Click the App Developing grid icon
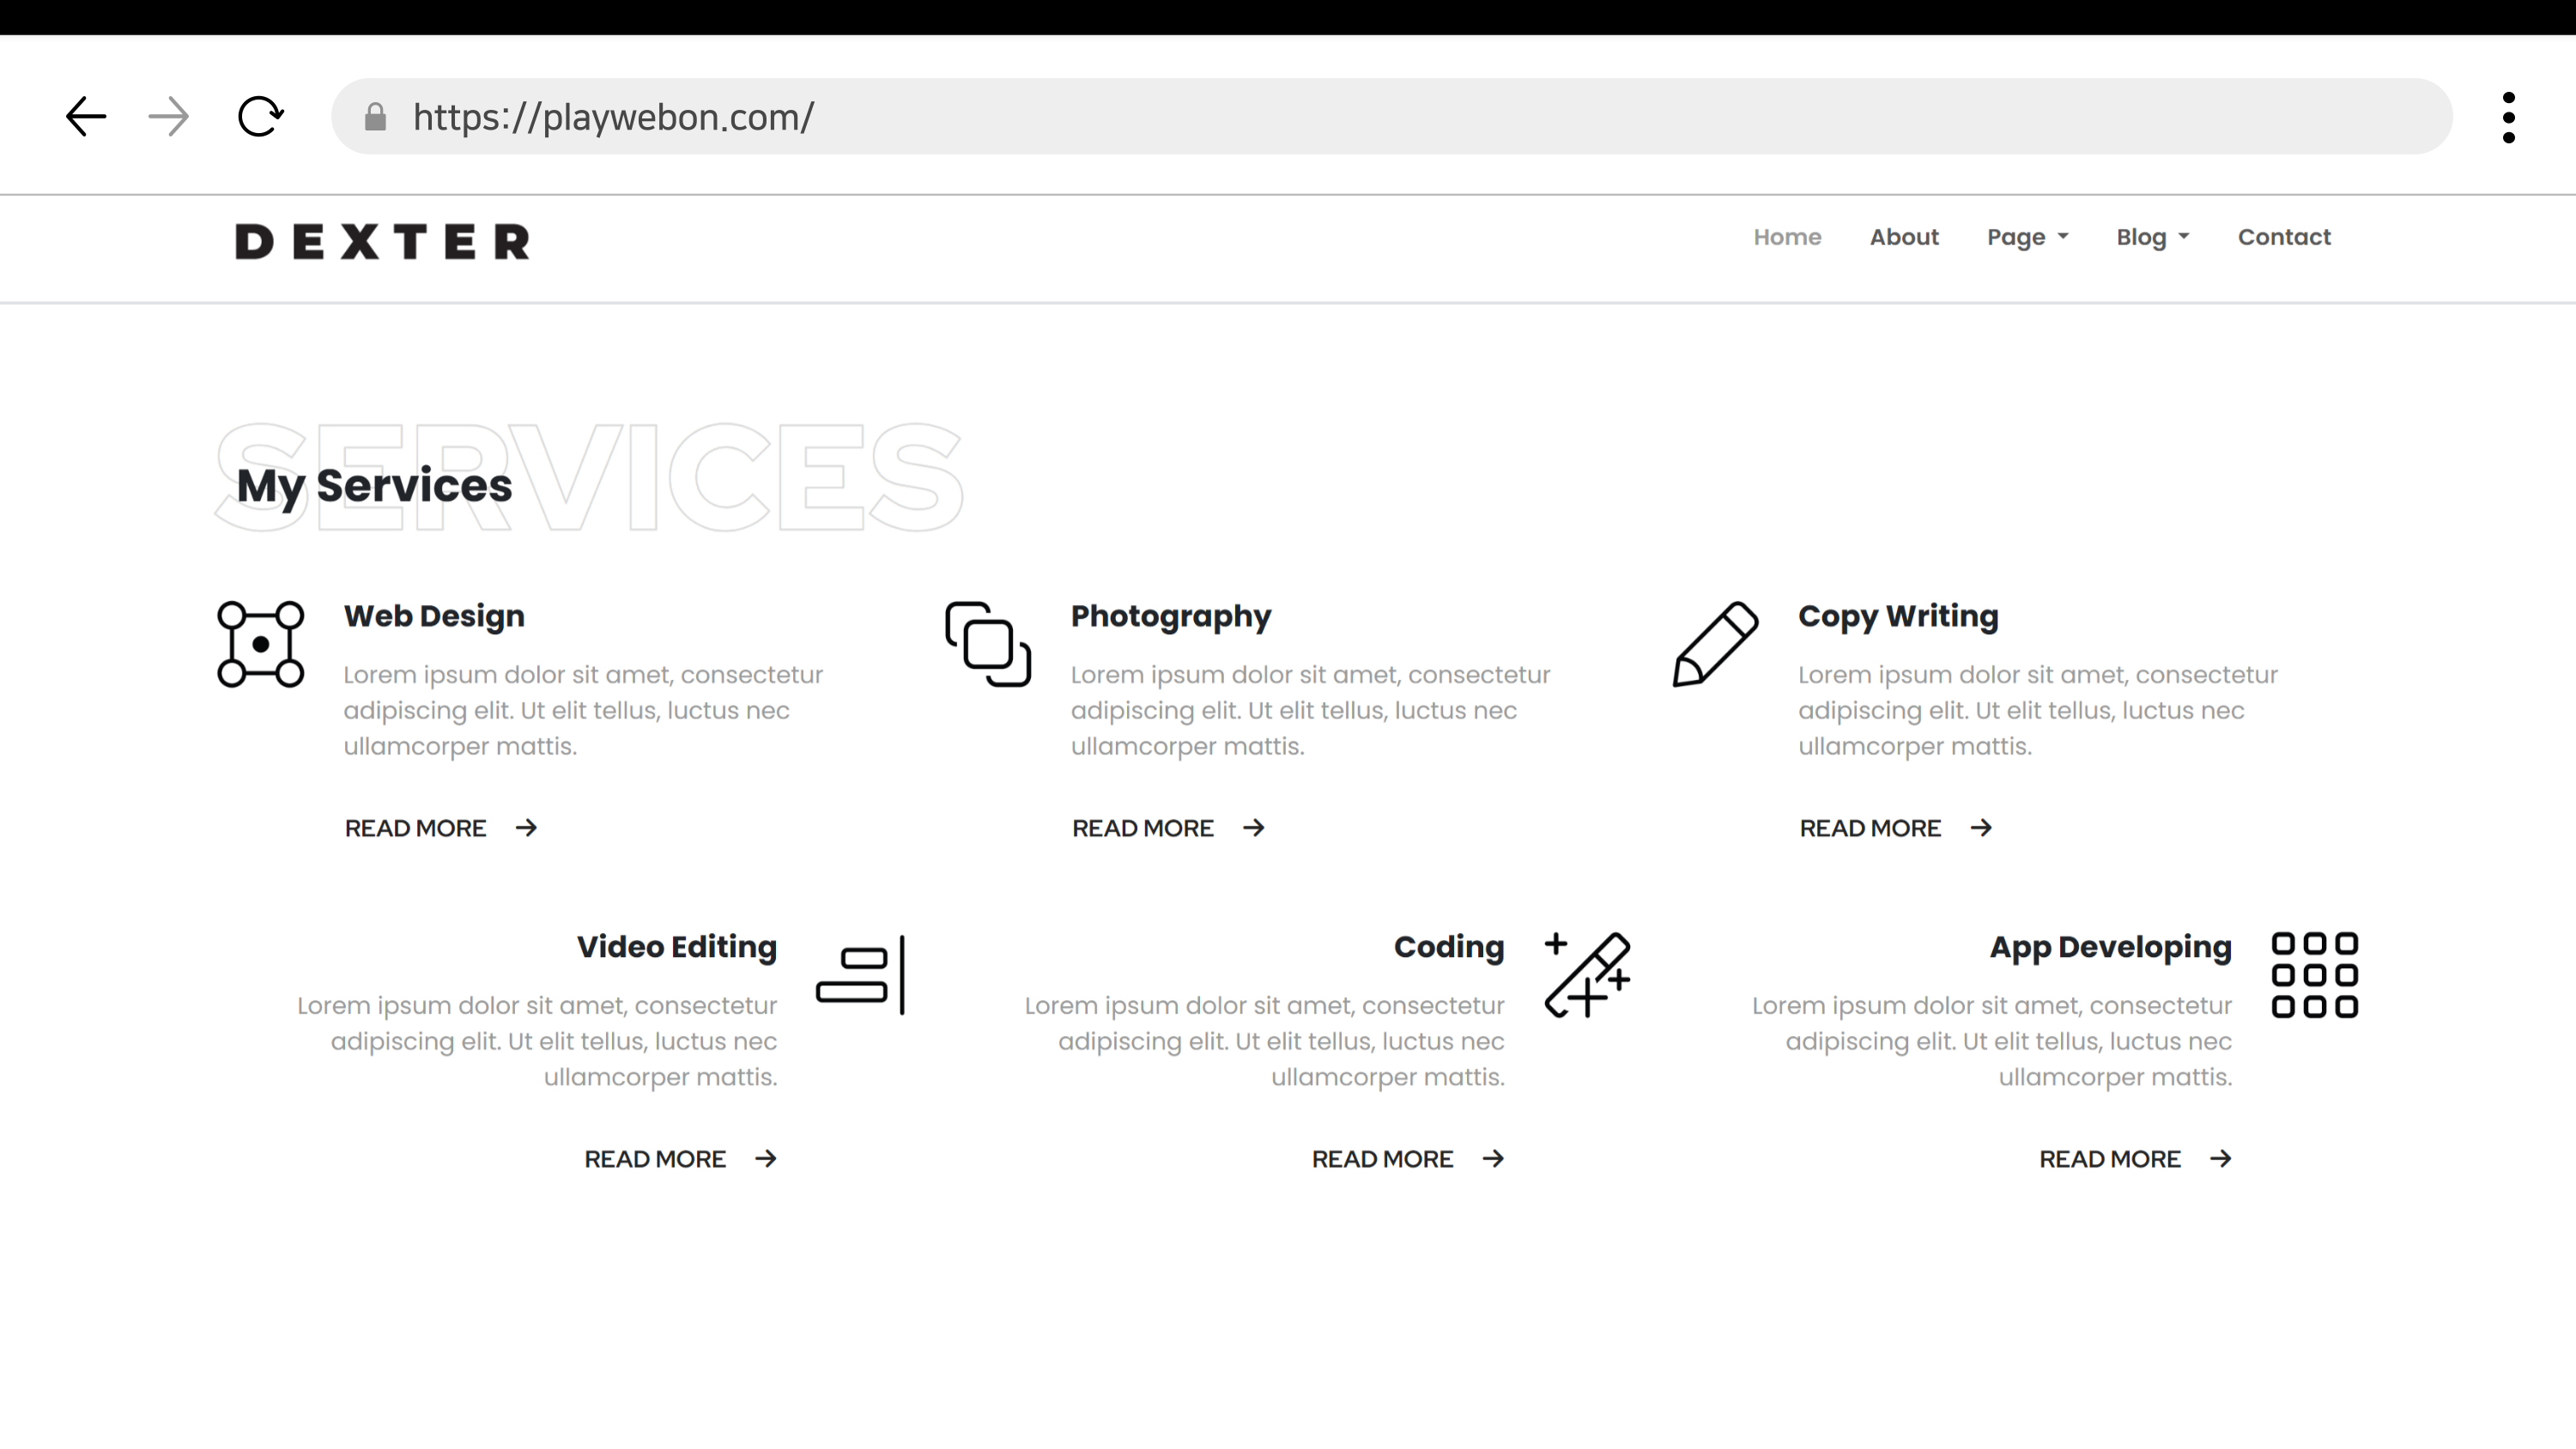Image resolution: width=2576 pixels, height=1449 pixels. [2315, 975]
